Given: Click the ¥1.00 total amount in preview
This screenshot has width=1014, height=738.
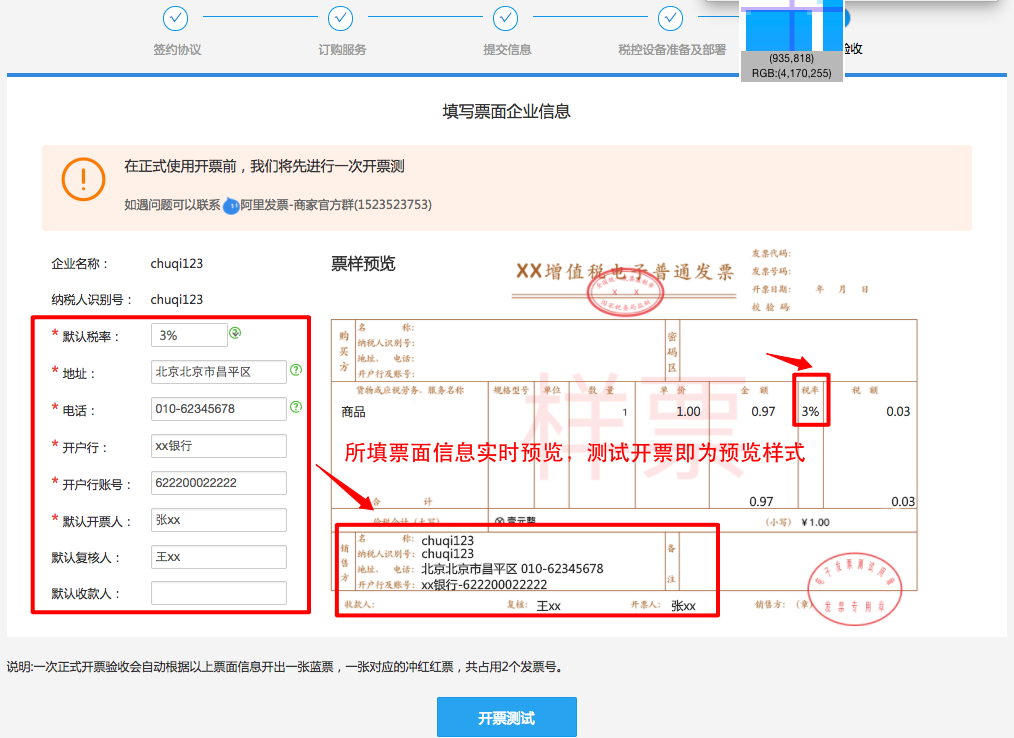Looking at the screenshot, I should click(x=815, y=522).
